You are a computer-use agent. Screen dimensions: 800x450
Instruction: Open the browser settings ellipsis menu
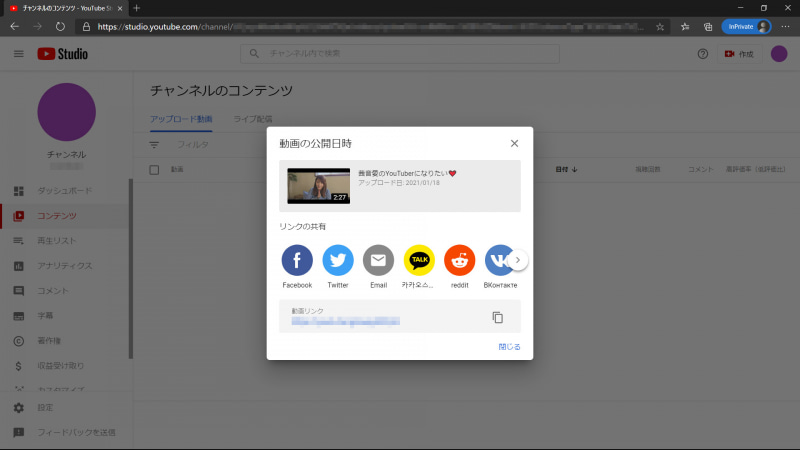click(x=785, y=27)
